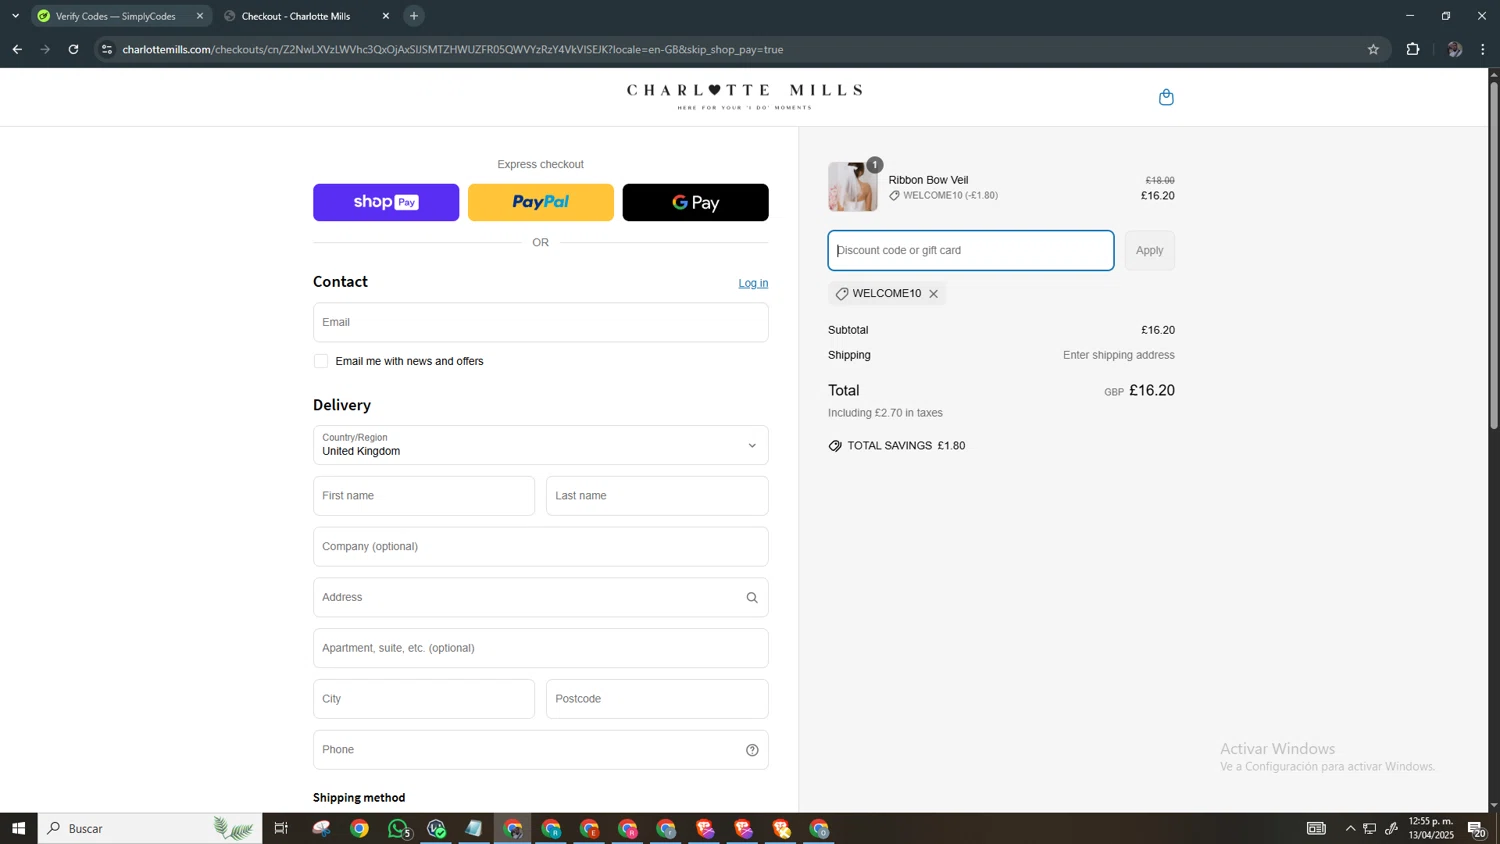Open WhatsApp from the taskbar
The height and width of the screenshot is (844, 1500).
pyautogui.click(x=398, y=828)
